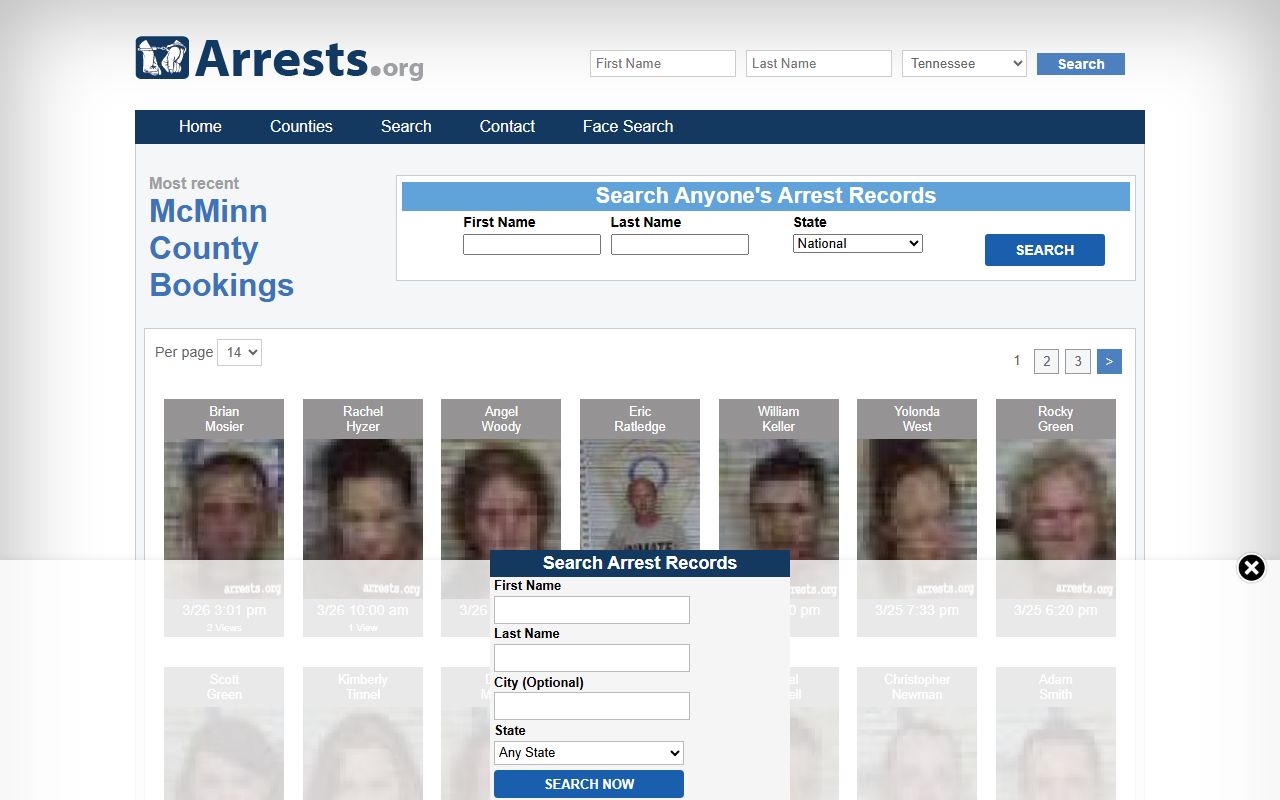Screen dimensions: 1280x800
Task: Click the SEARCH NOW button
Action: 589,784
